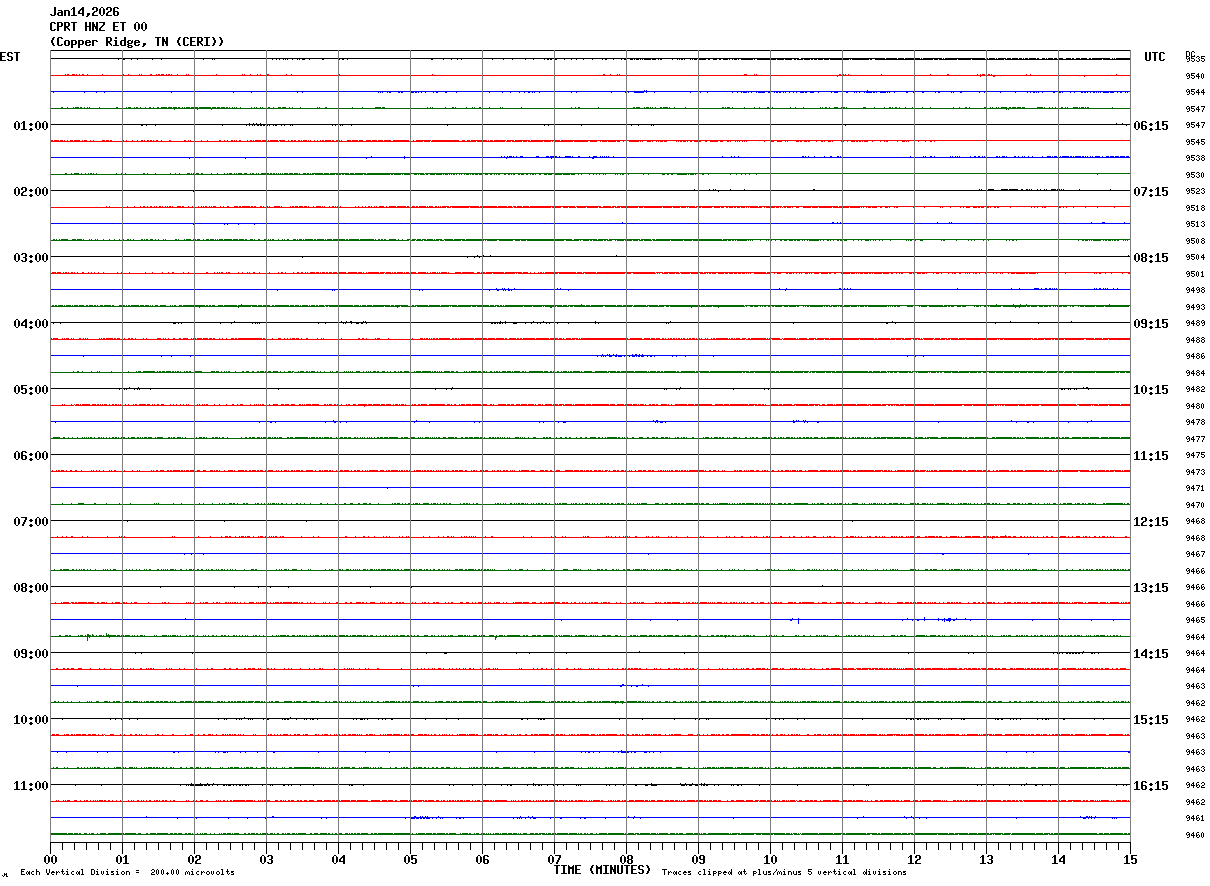Viewport: 1210px width, 886px height.
Task: Click the EST time label "01:00"
Action: [x=31, y=126]
